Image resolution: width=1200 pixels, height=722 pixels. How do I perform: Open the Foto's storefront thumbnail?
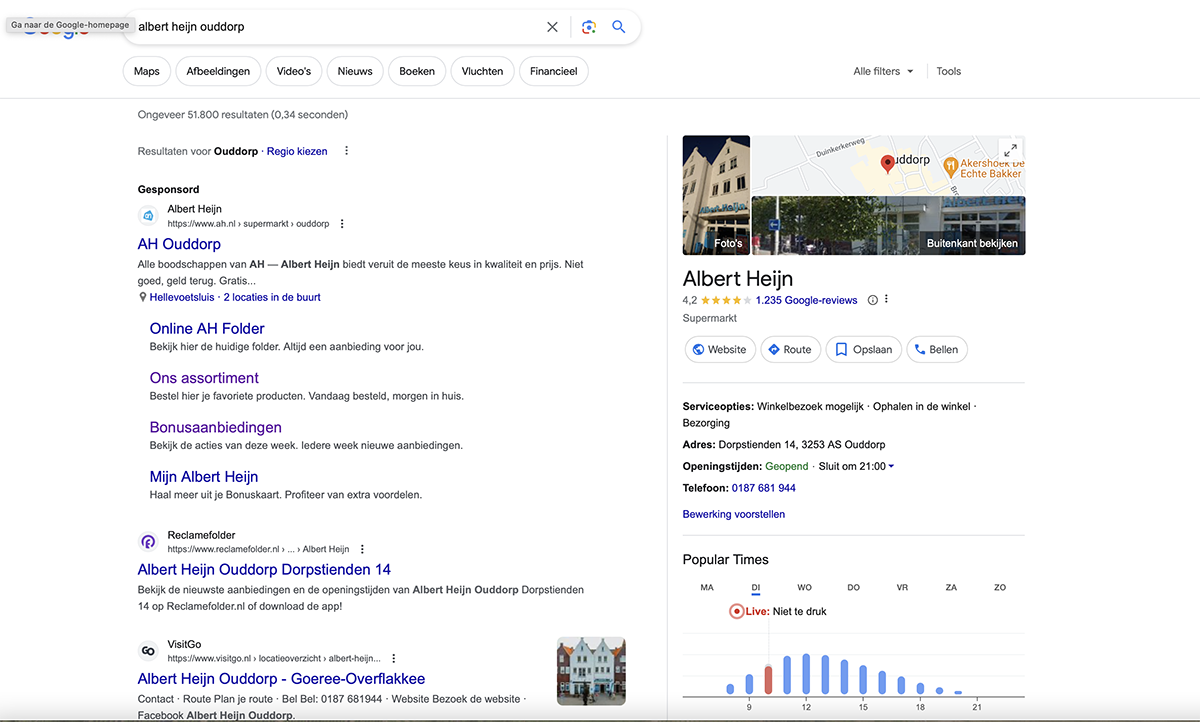coord(716,196)
